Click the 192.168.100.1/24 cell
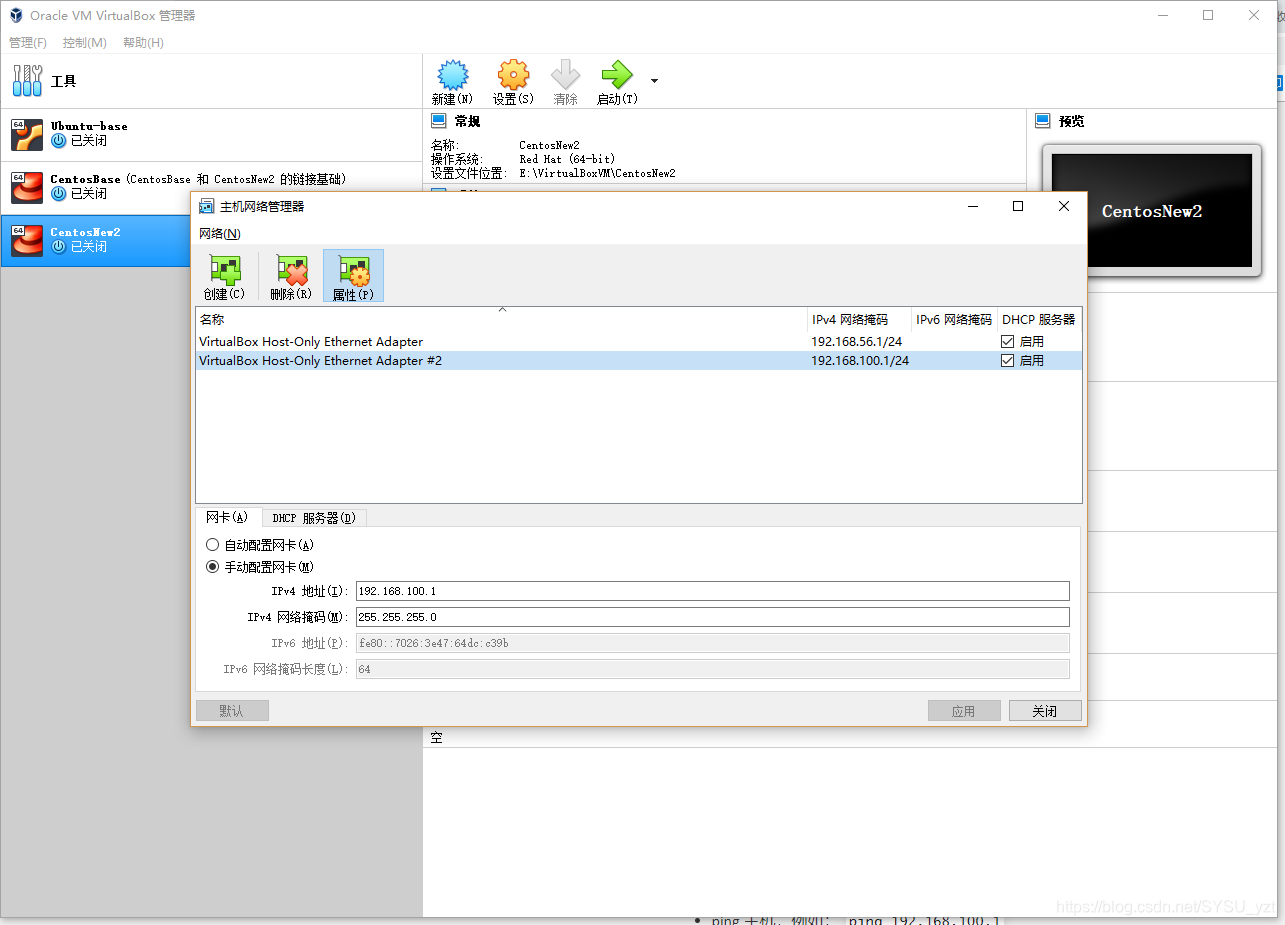1285x925 pixels. pos(860,361)
